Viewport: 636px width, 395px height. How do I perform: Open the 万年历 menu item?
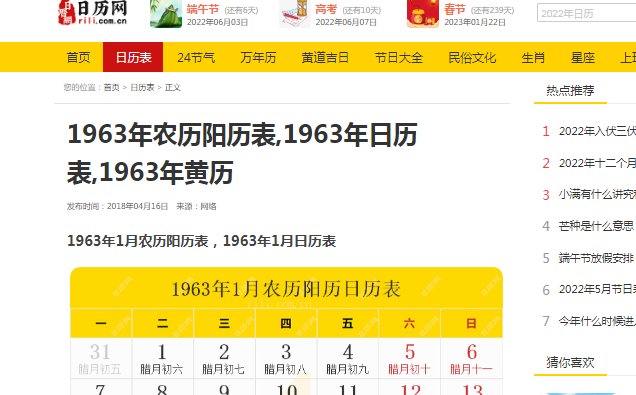click(x=258, y=57)
